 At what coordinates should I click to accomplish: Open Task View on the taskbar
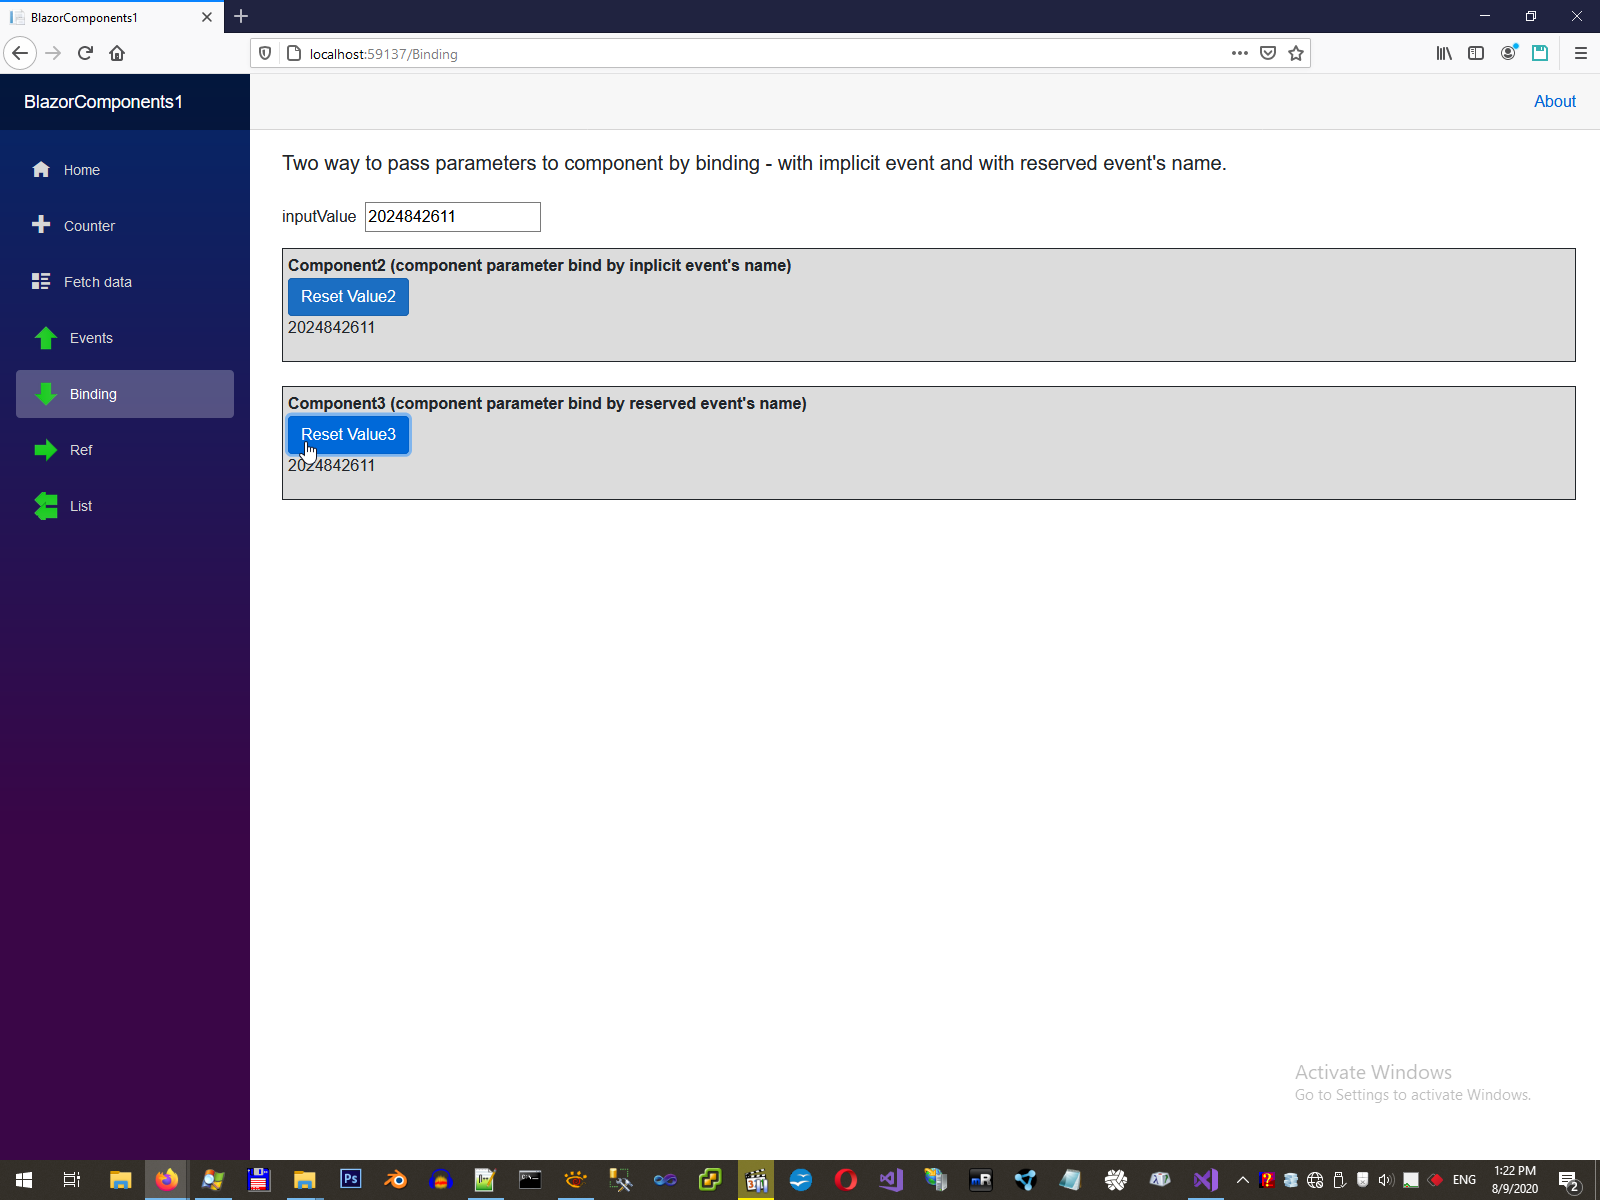(x=72, y=1180)
